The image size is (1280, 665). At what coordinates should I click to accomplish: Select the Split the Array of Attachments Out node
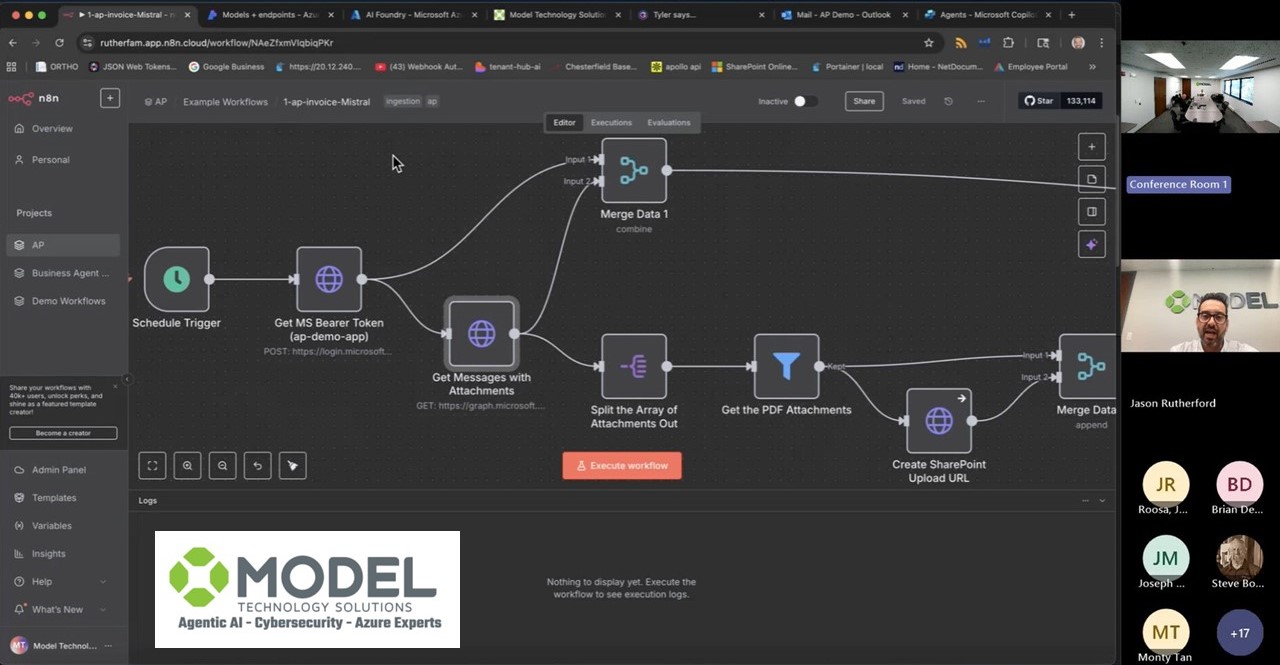tap(634, 366)
